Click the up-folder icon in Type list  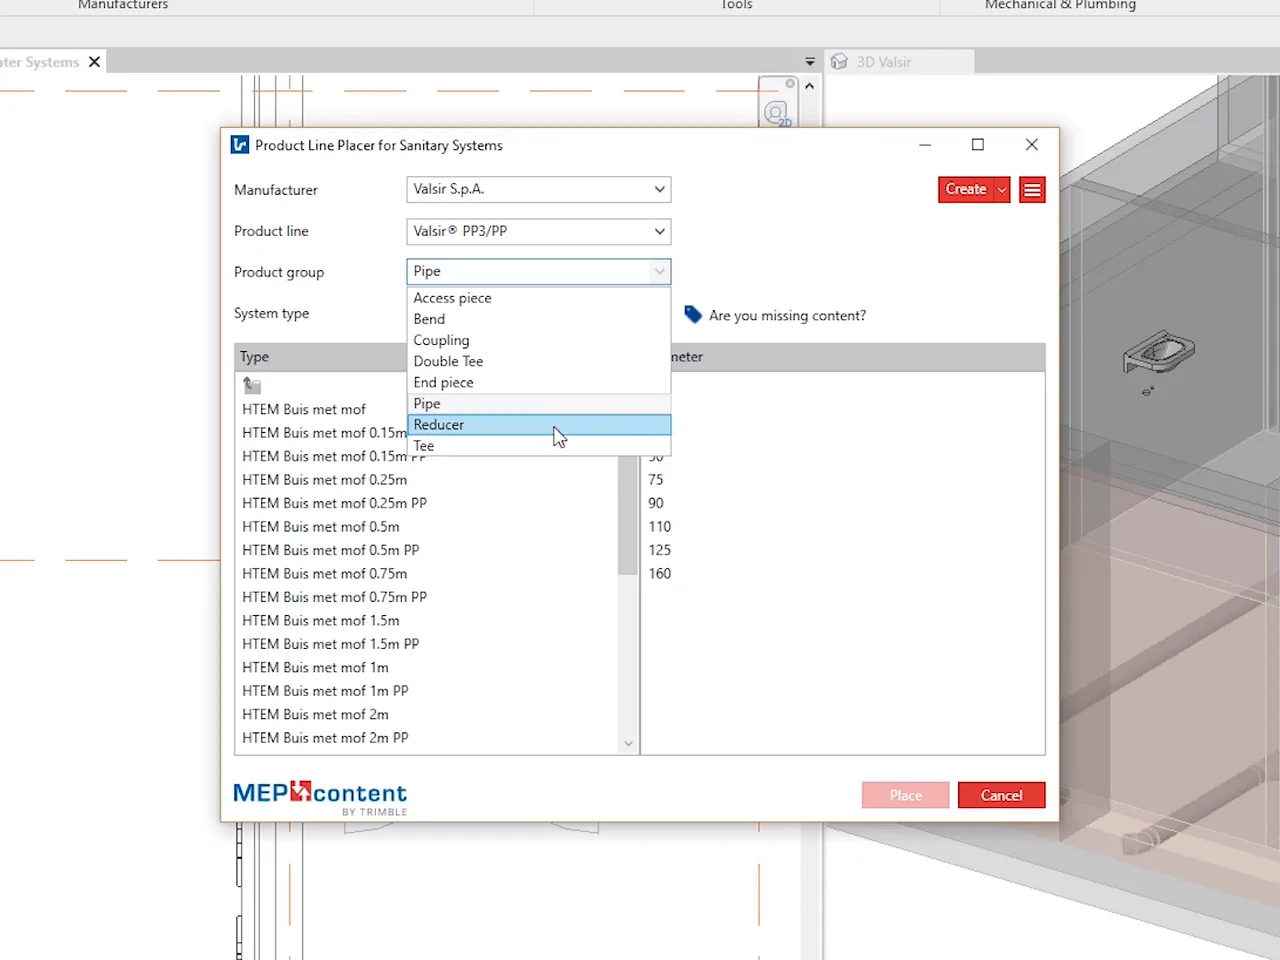point(252,385)
